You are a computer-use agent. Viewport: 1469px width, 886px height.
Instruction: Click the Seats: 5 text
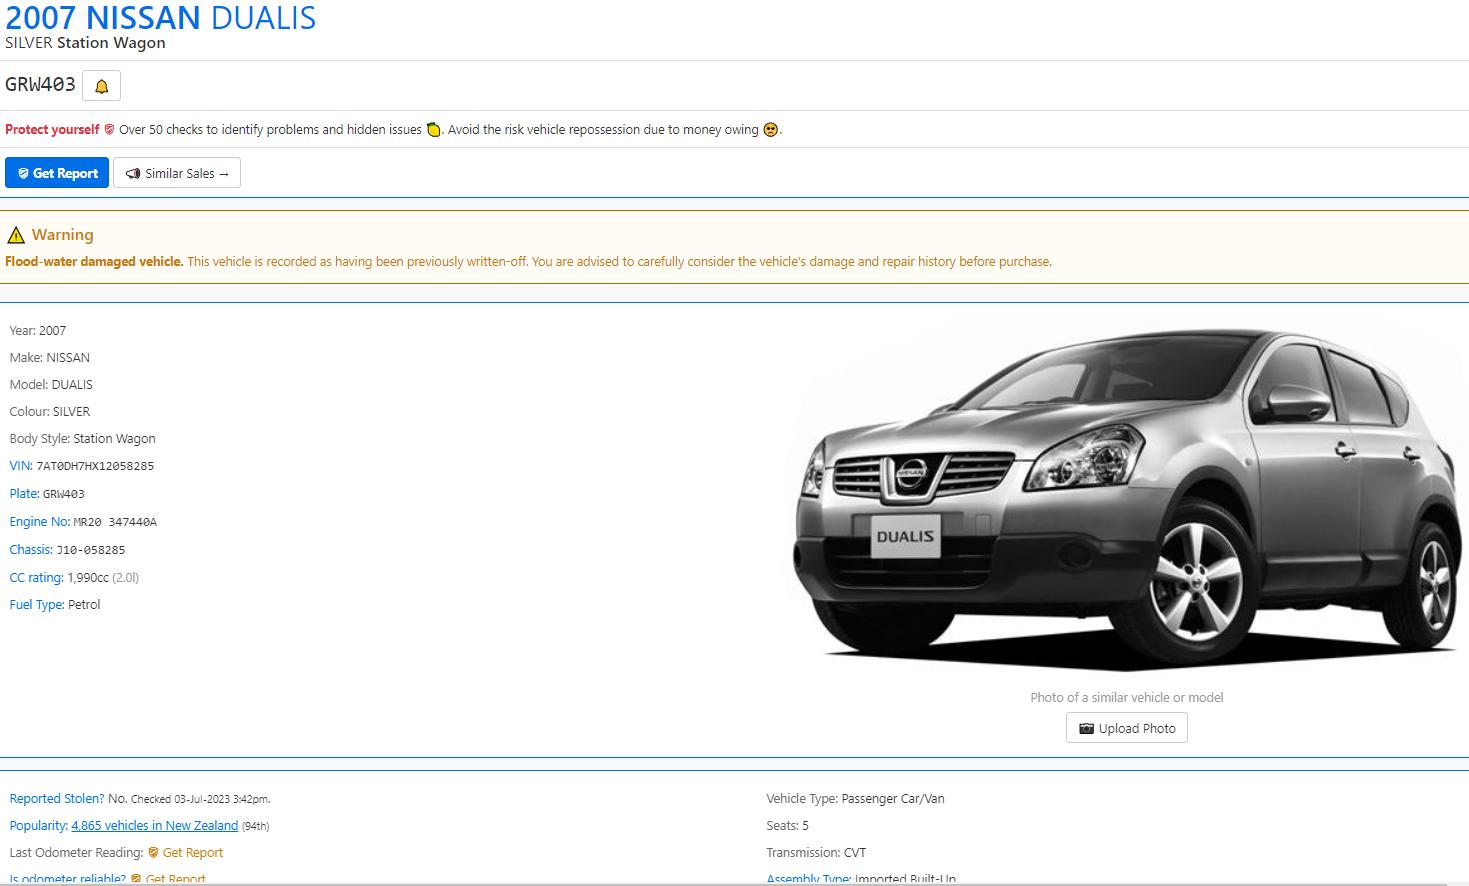[787, 826]
